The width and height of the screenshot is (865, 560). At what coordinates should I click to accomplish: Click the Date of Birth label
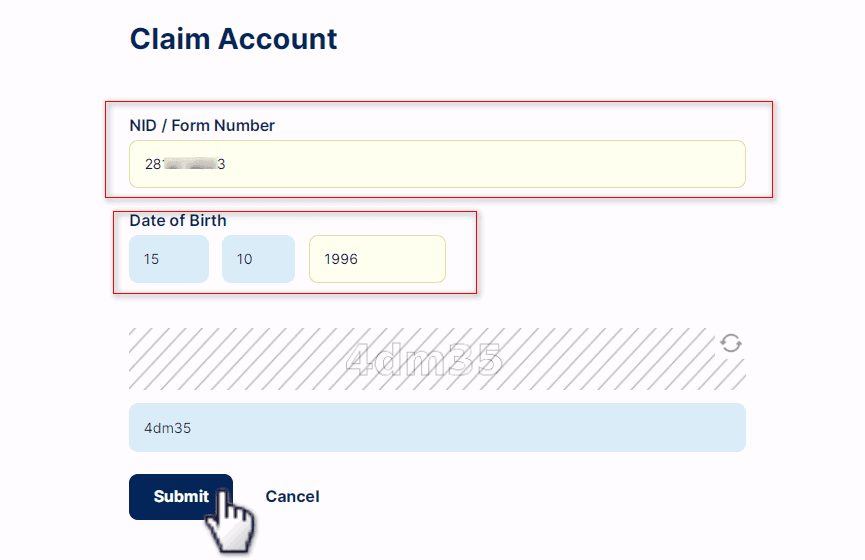point(178,220)
